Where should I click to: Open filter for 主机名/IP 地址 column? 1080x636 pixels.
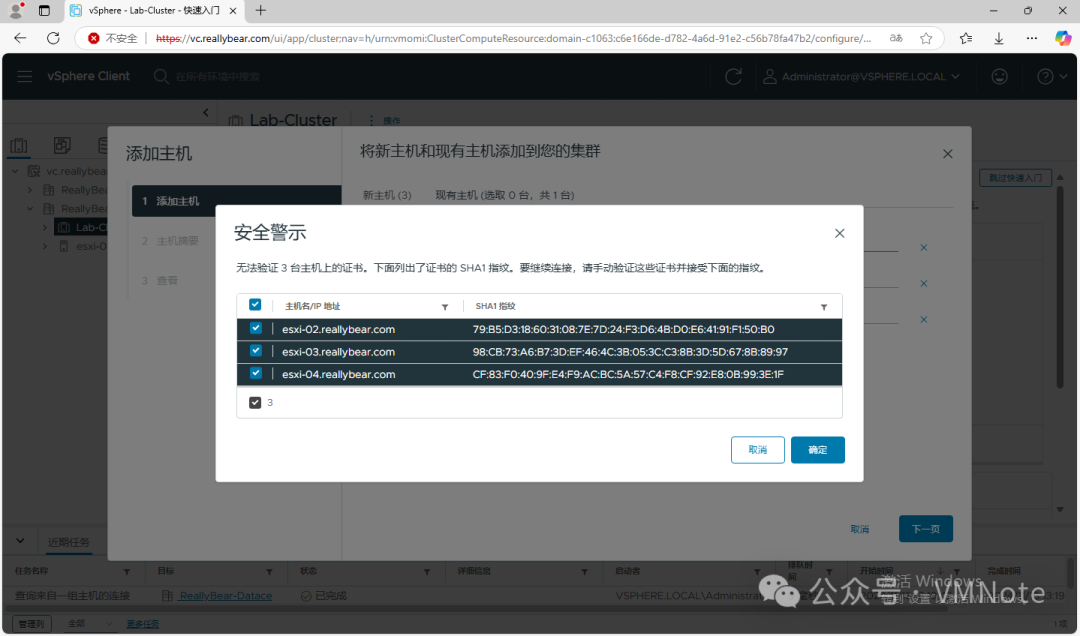(x=445, y=307)
